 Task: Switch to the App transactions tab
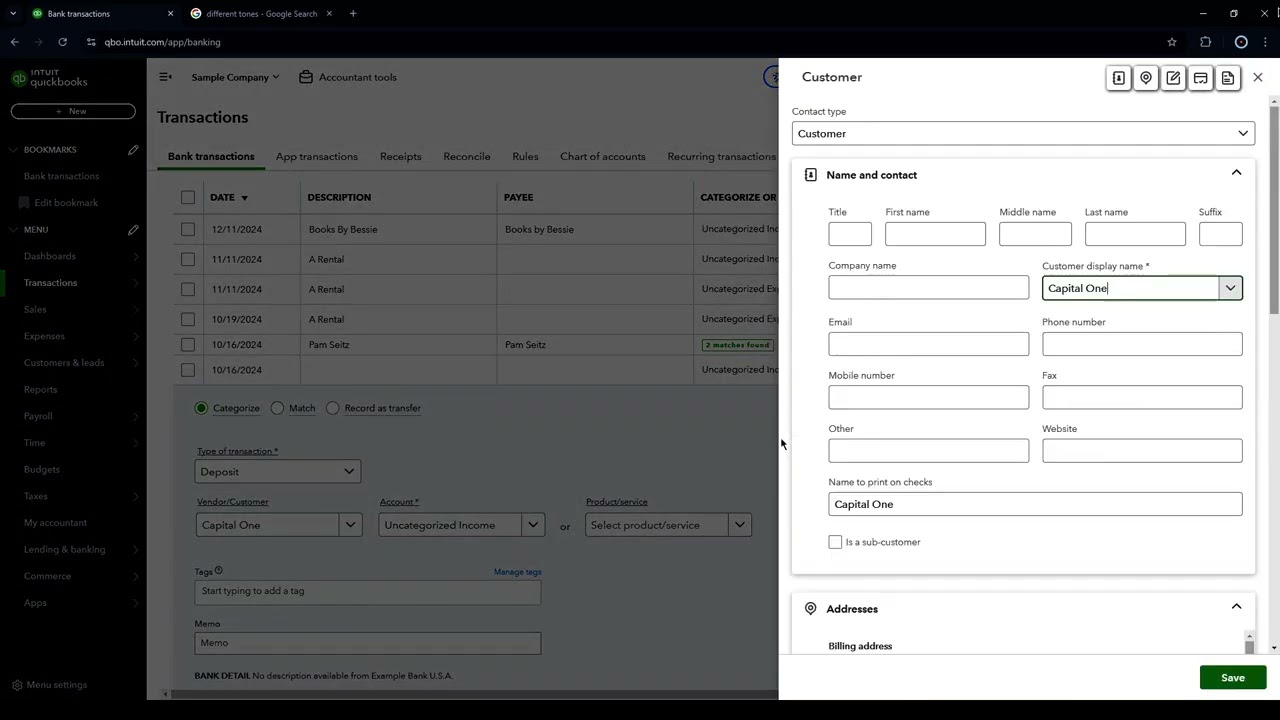(x=317, y=157)
